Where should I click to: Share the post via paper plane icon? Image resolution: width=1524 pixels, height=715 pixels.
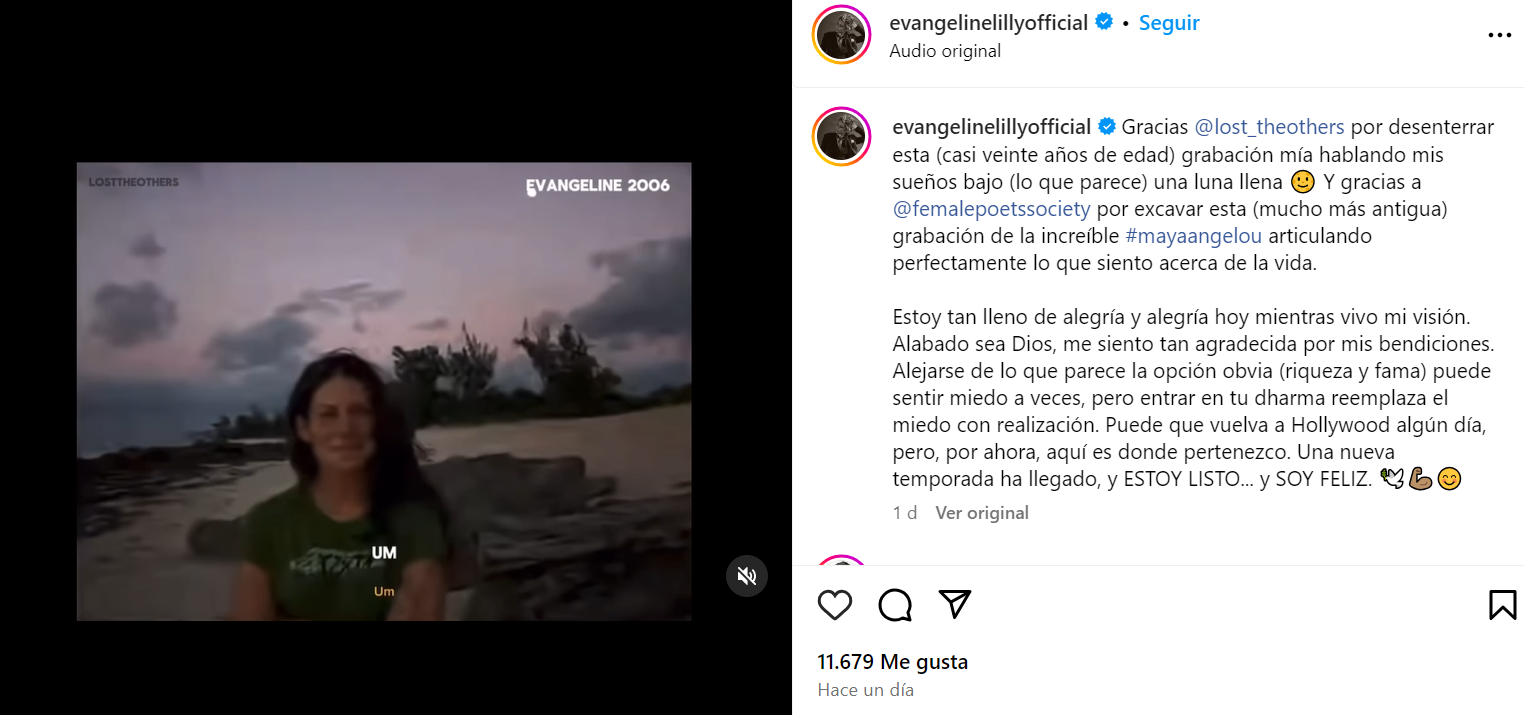[x=955, y=604]
